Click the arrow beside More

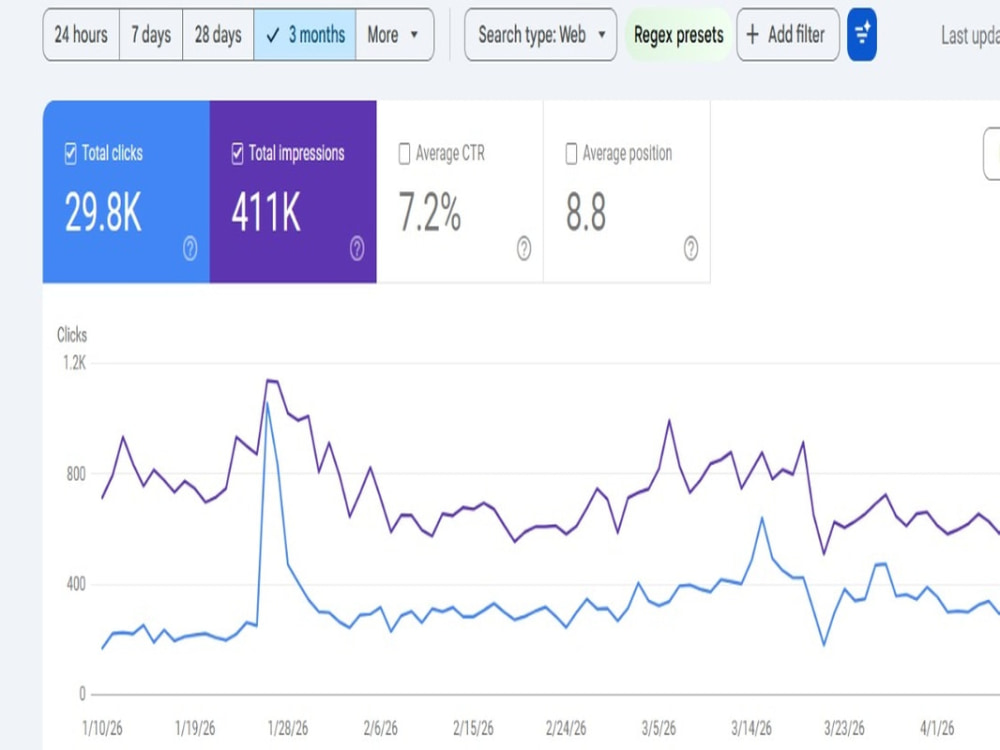click(x=414, y=34)
